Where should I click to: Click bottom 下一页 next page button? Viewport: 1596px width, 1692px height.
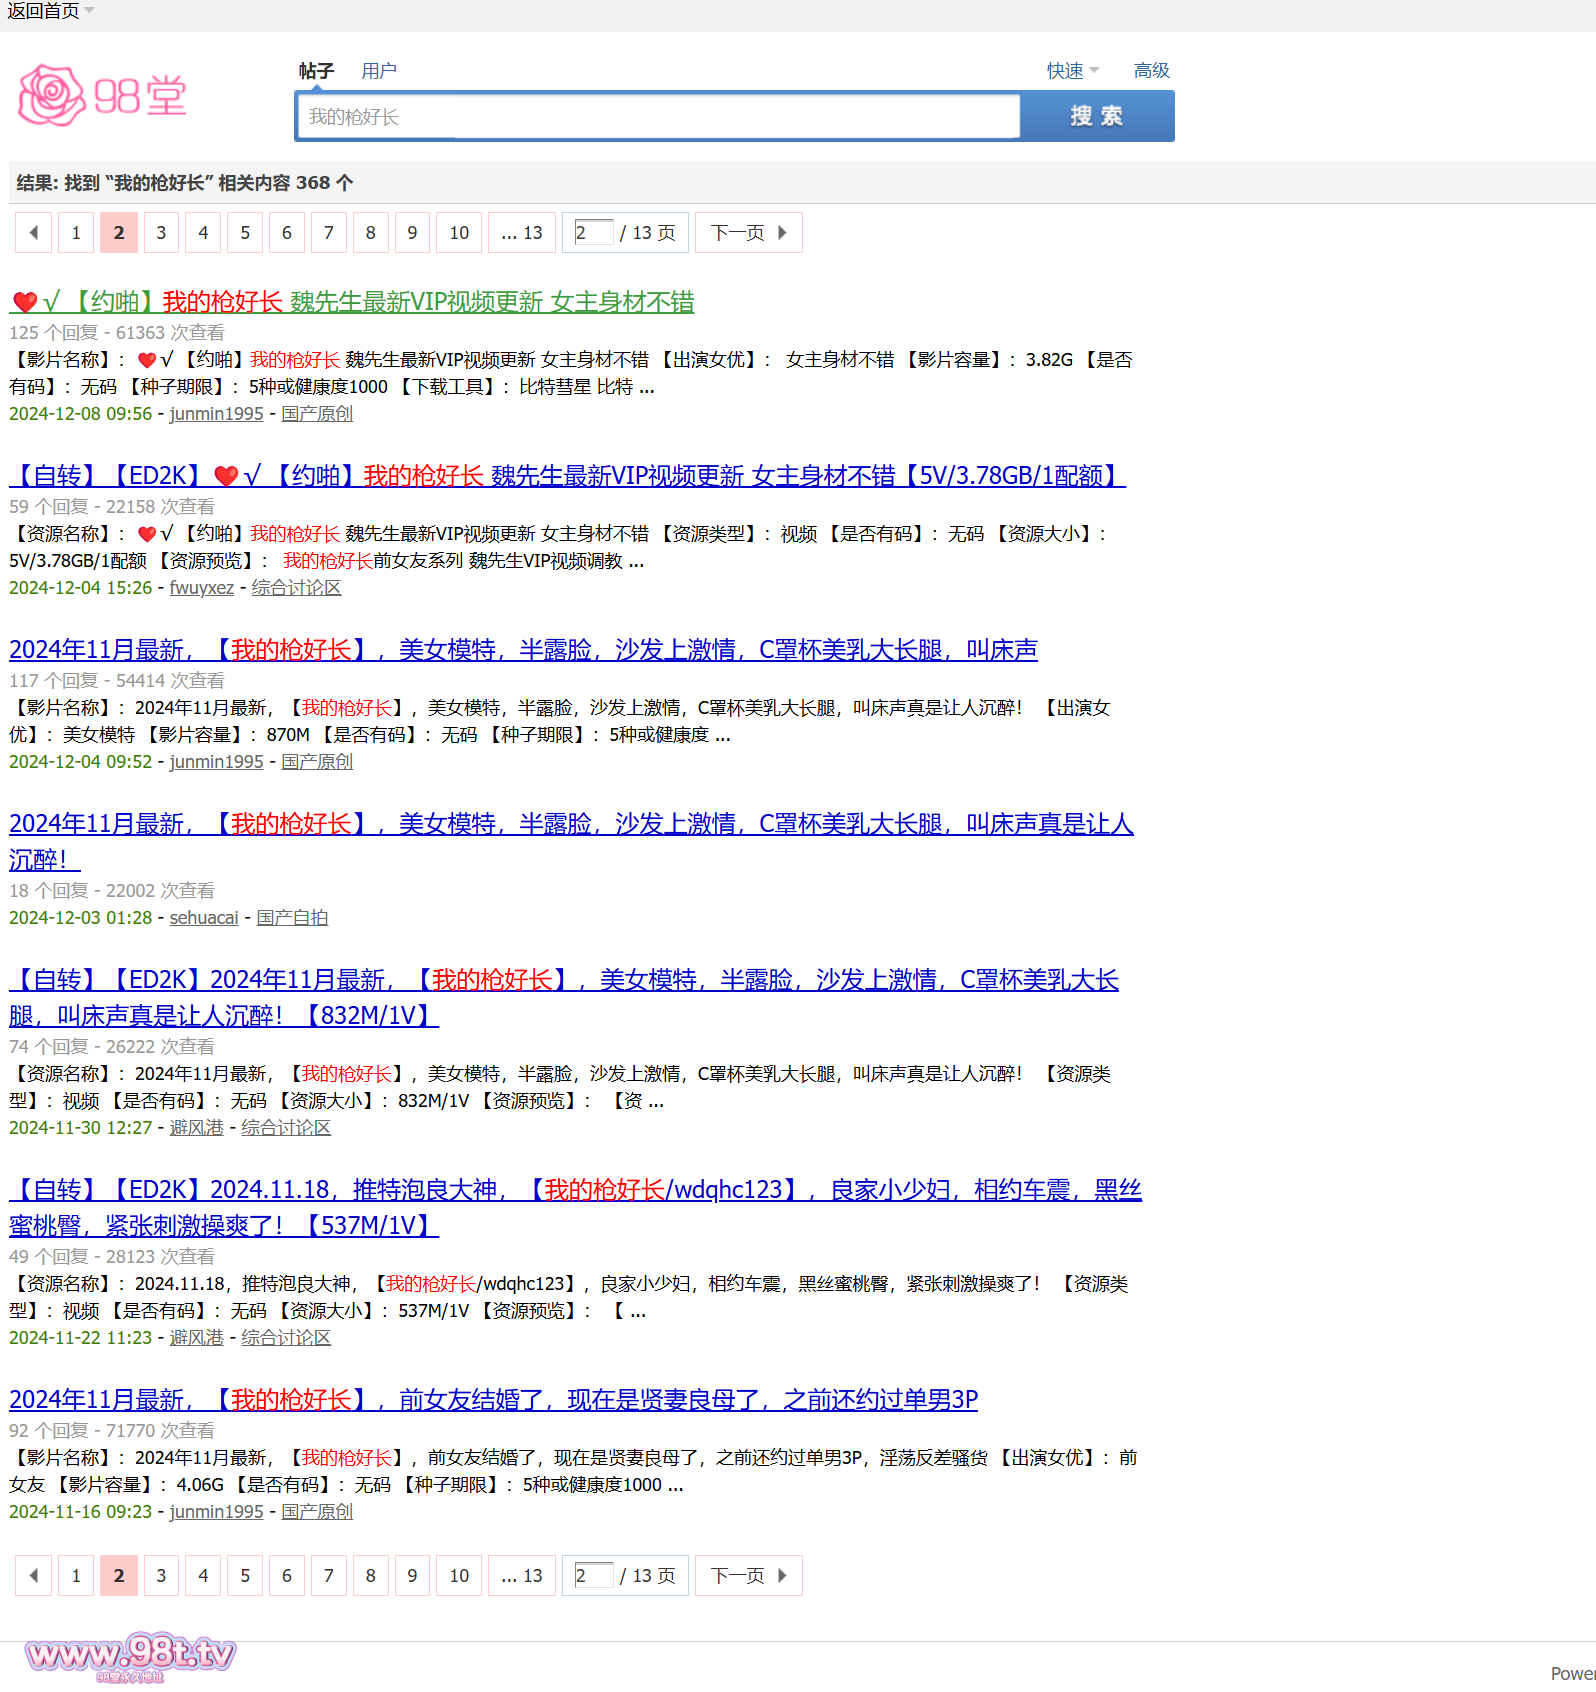click(x=749, y=1576)
